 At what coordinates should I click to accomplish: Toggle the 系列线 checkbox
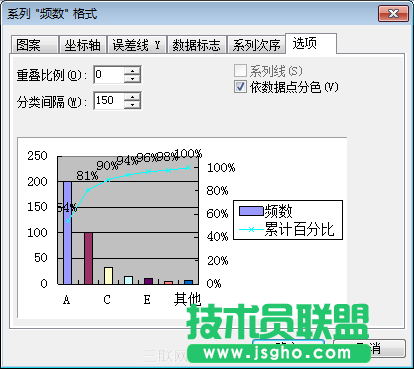(240, 71)
